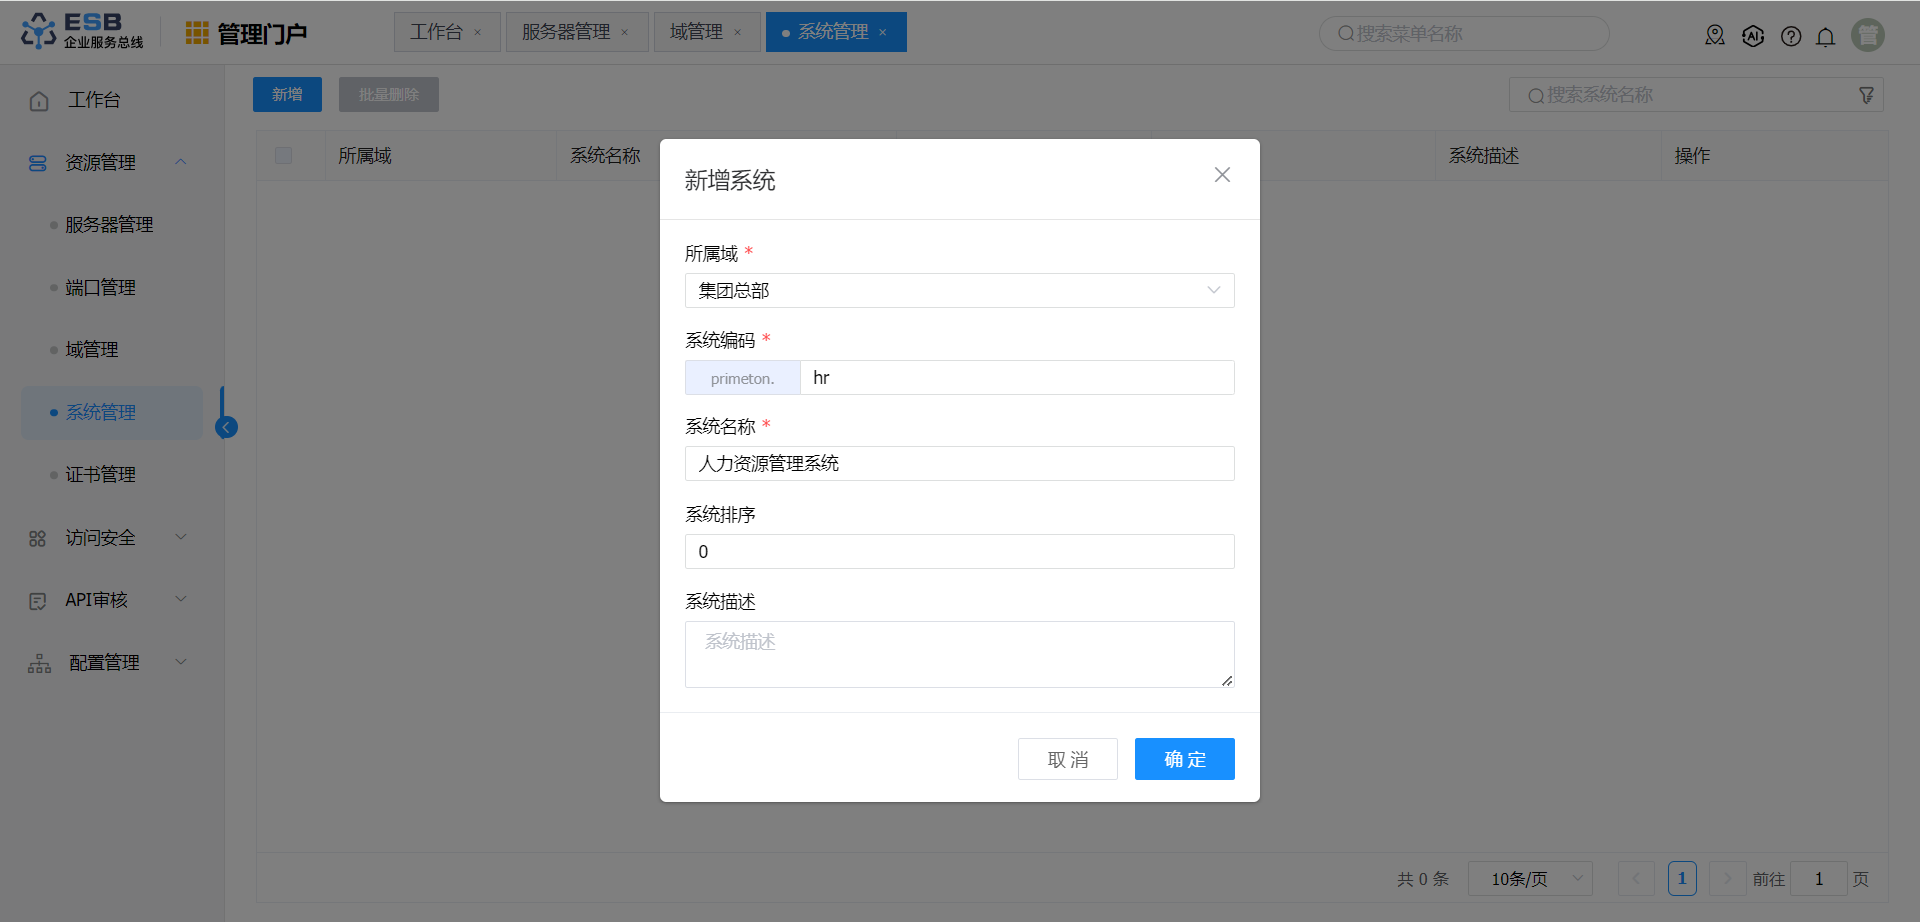The height and width of the screenshot is (922, 1920).
Task: Open the help question mark icon
Action: click(1791, 37)
